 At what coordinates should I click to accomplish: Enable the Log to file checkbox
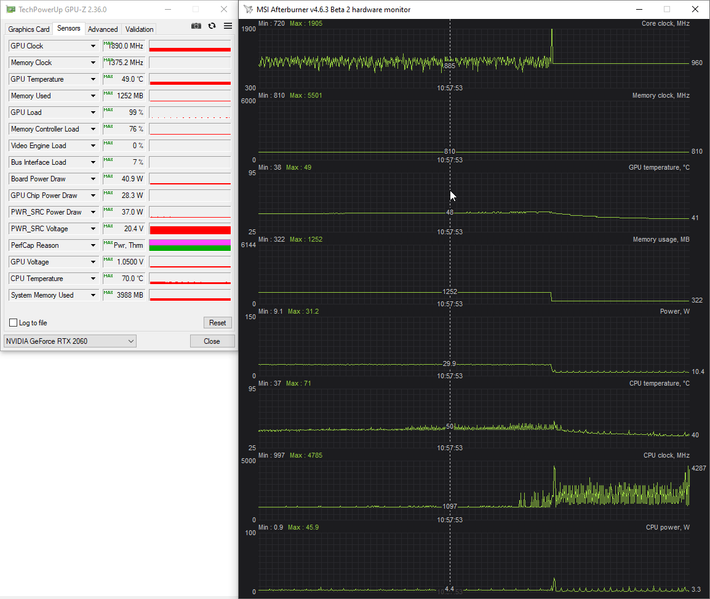13,323
